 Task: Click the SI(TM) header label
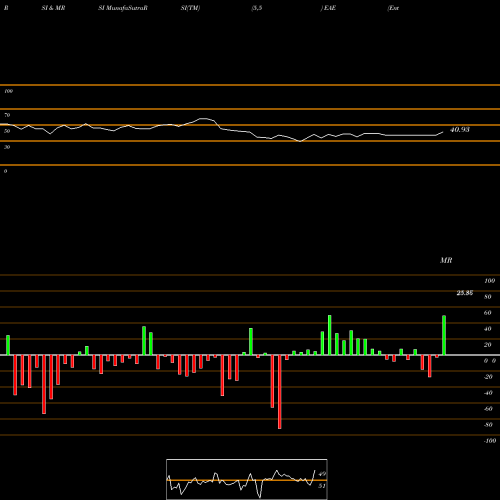pyautogui.click(x=190, y=8)
